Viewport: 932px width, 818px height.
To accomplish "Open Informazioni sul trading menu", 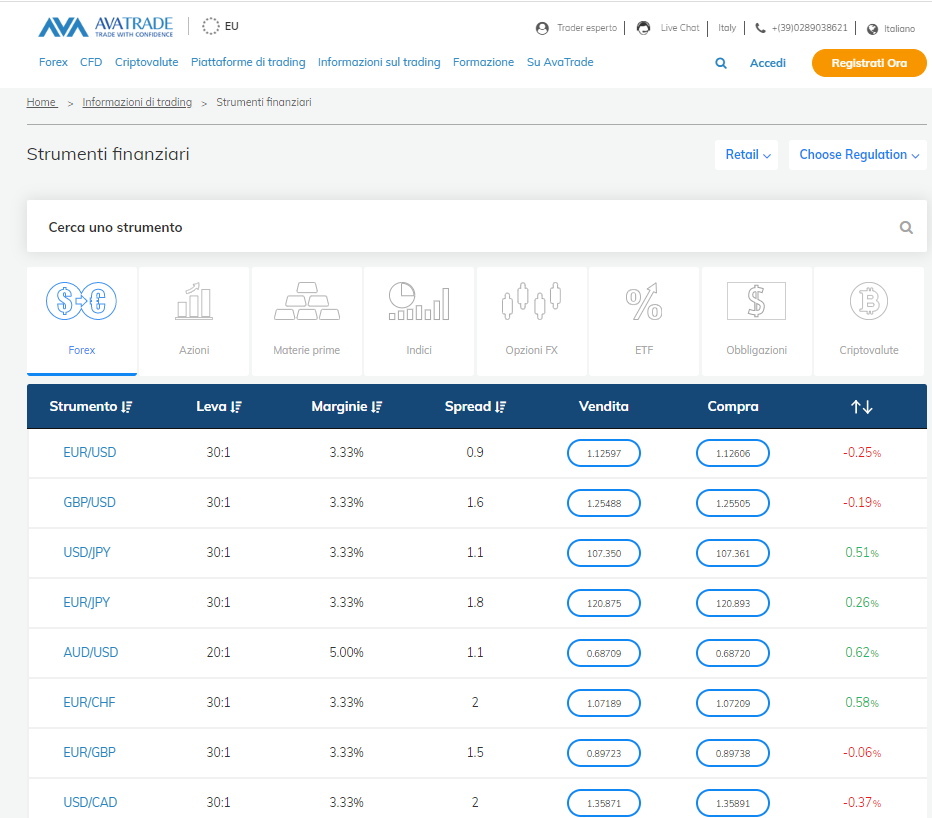I will pos(379,62).
